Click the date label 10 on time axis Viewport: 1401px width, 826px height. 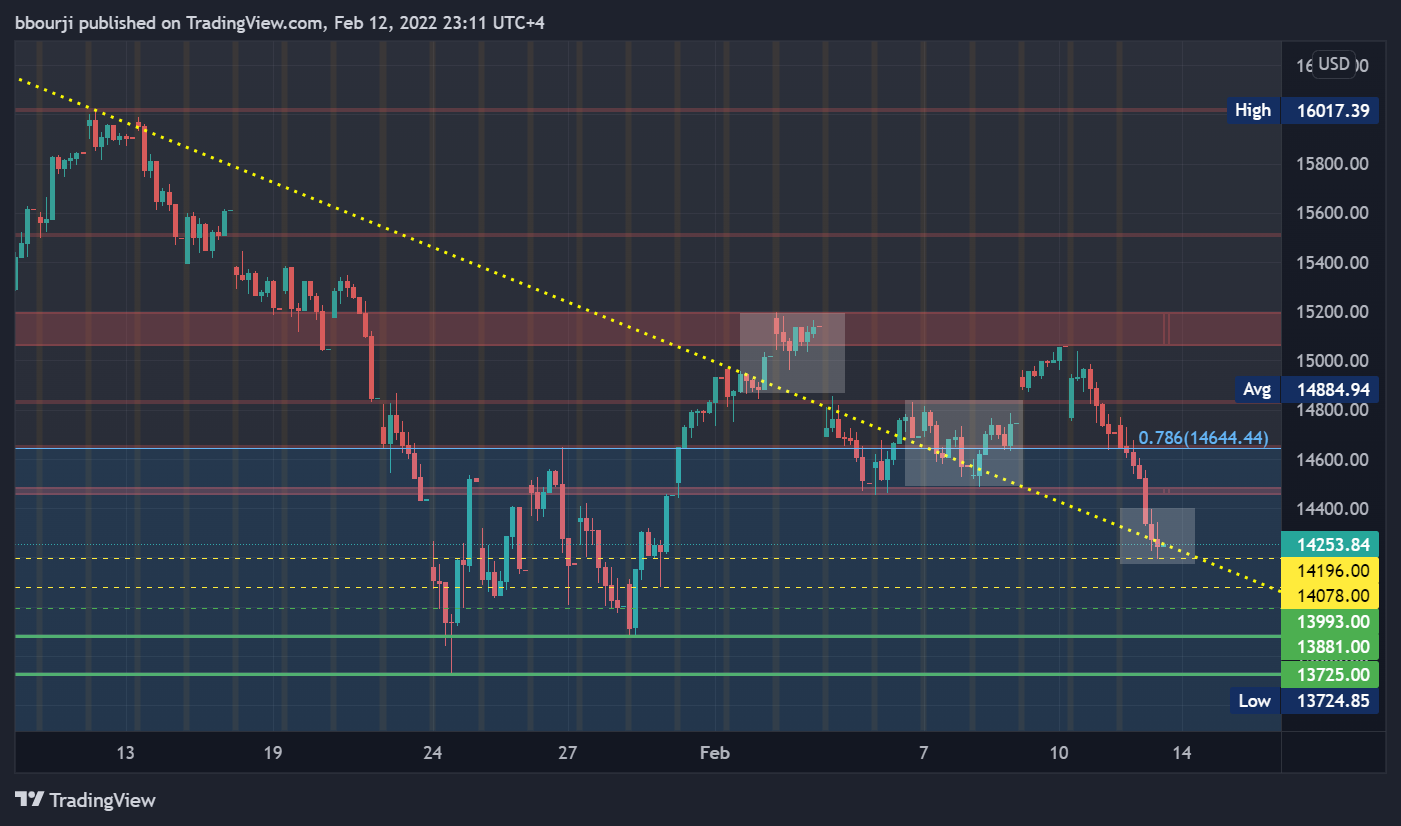1060,752
